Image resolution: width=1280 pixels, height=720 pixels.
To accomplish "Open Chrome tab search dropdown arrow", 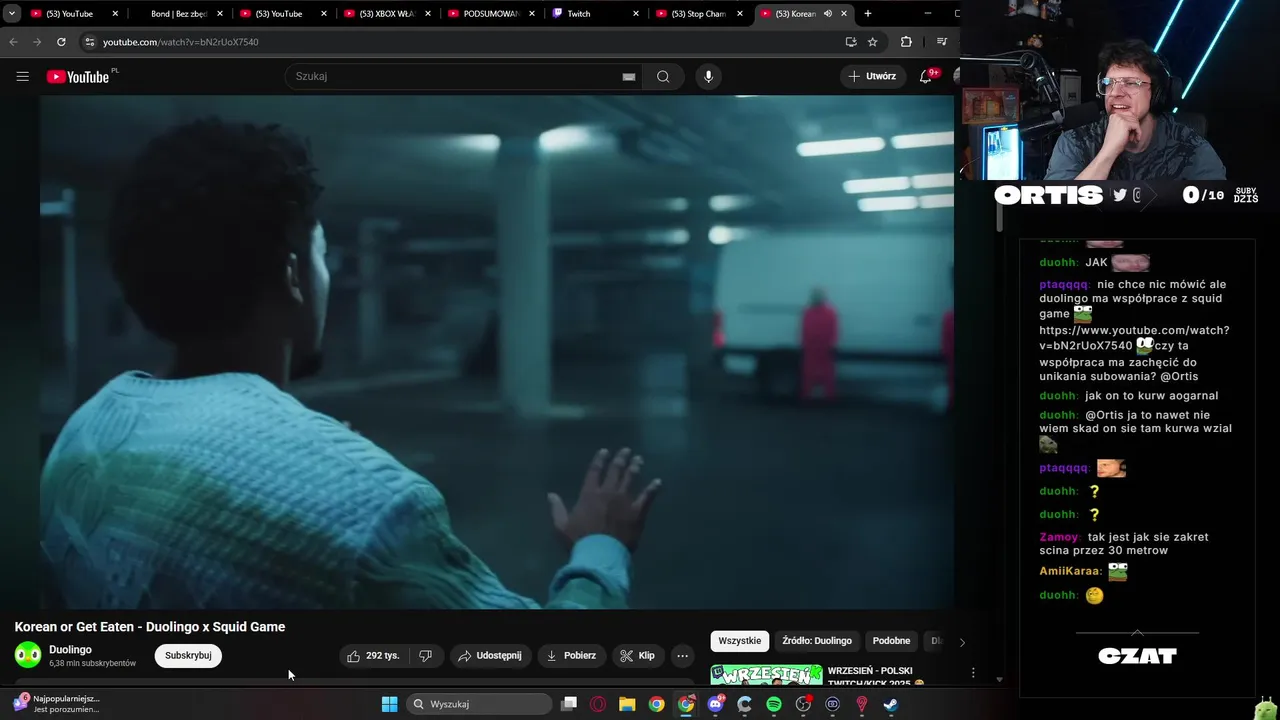I will pyautogui.click(x=12, y=14).
